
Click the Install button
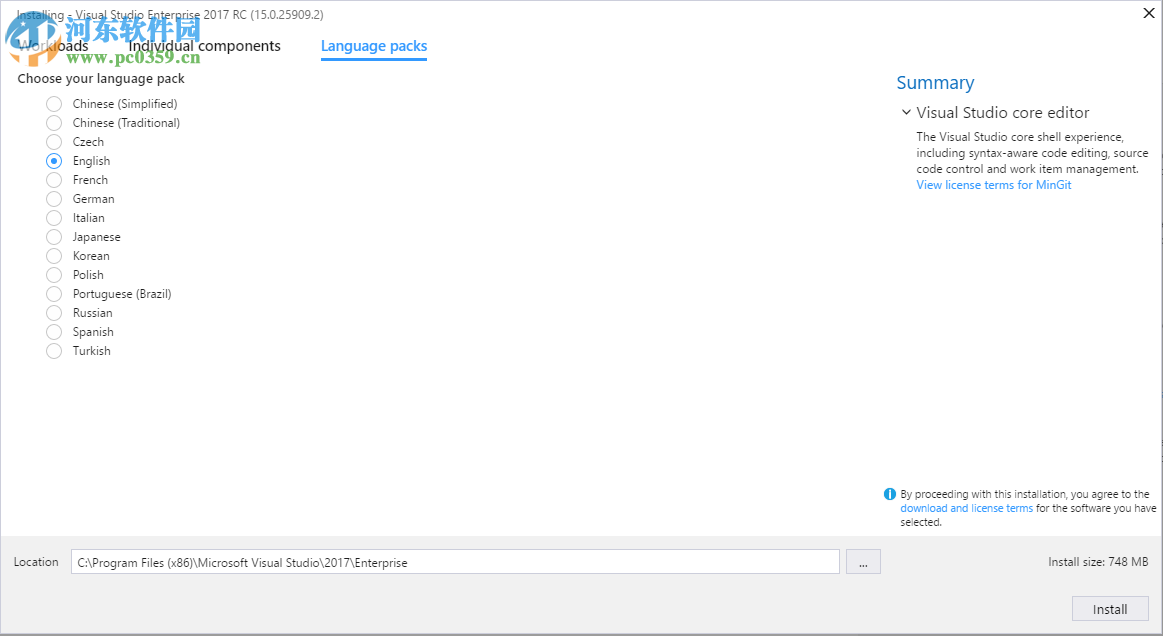pos(1110,609)
